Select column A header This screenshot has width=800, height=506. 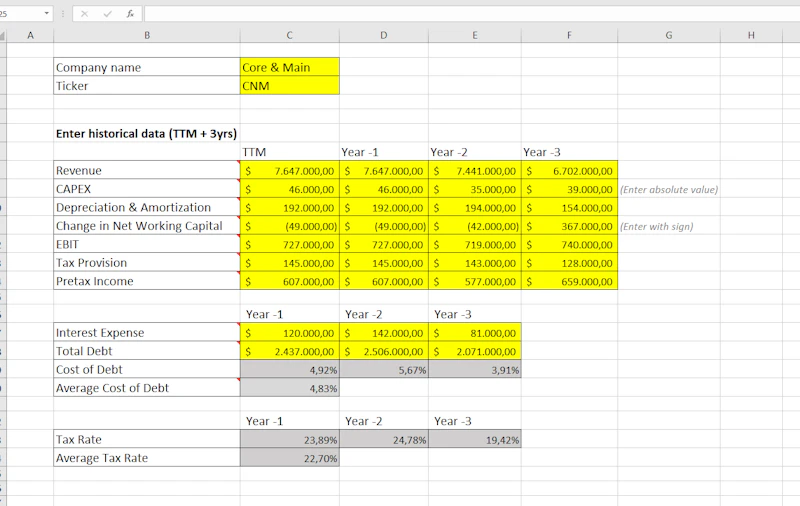tap(30, 35)
